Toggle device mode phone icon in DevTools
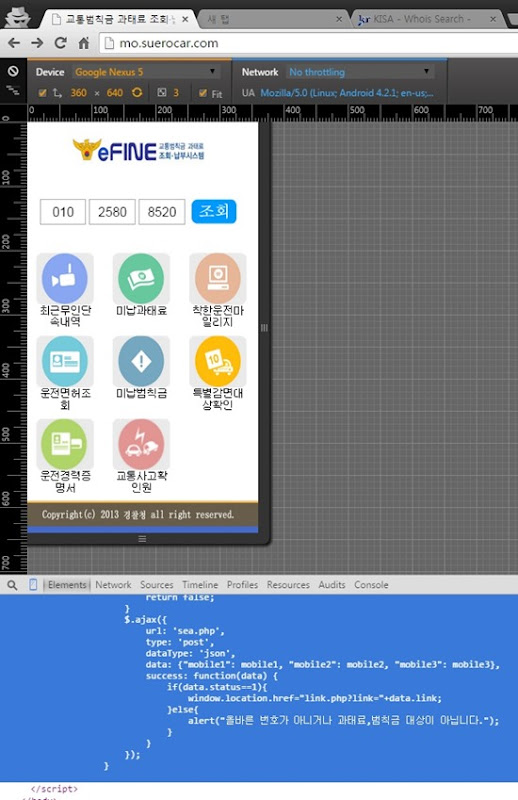The width and height of the screenshot is (518, 800). [x=33, y=585]
